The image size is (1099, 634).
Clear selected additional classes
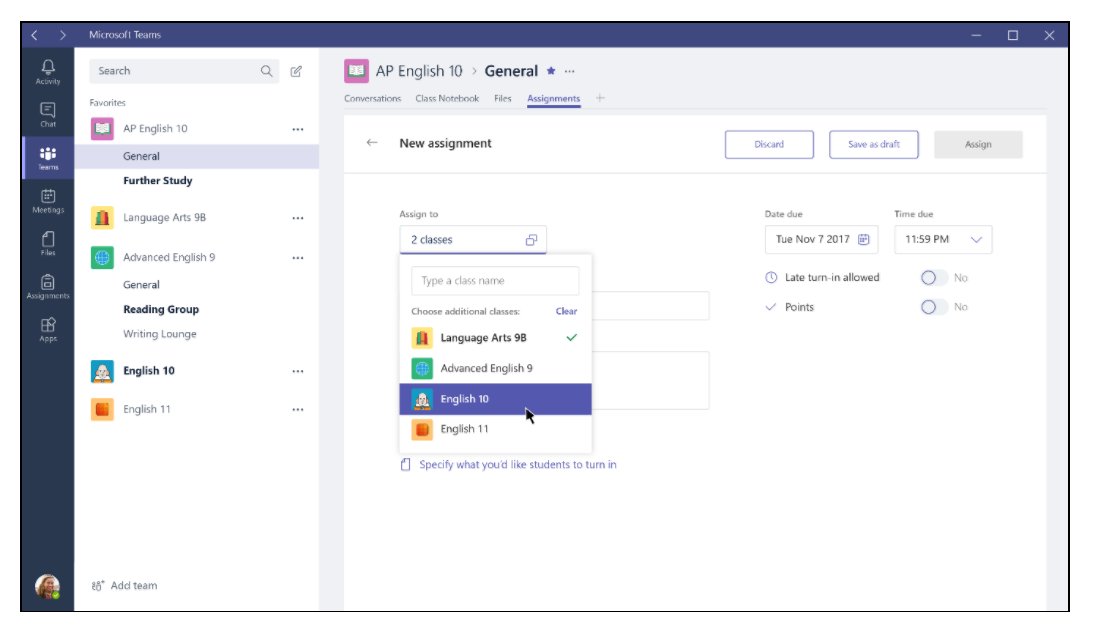(x=566, y=311)
